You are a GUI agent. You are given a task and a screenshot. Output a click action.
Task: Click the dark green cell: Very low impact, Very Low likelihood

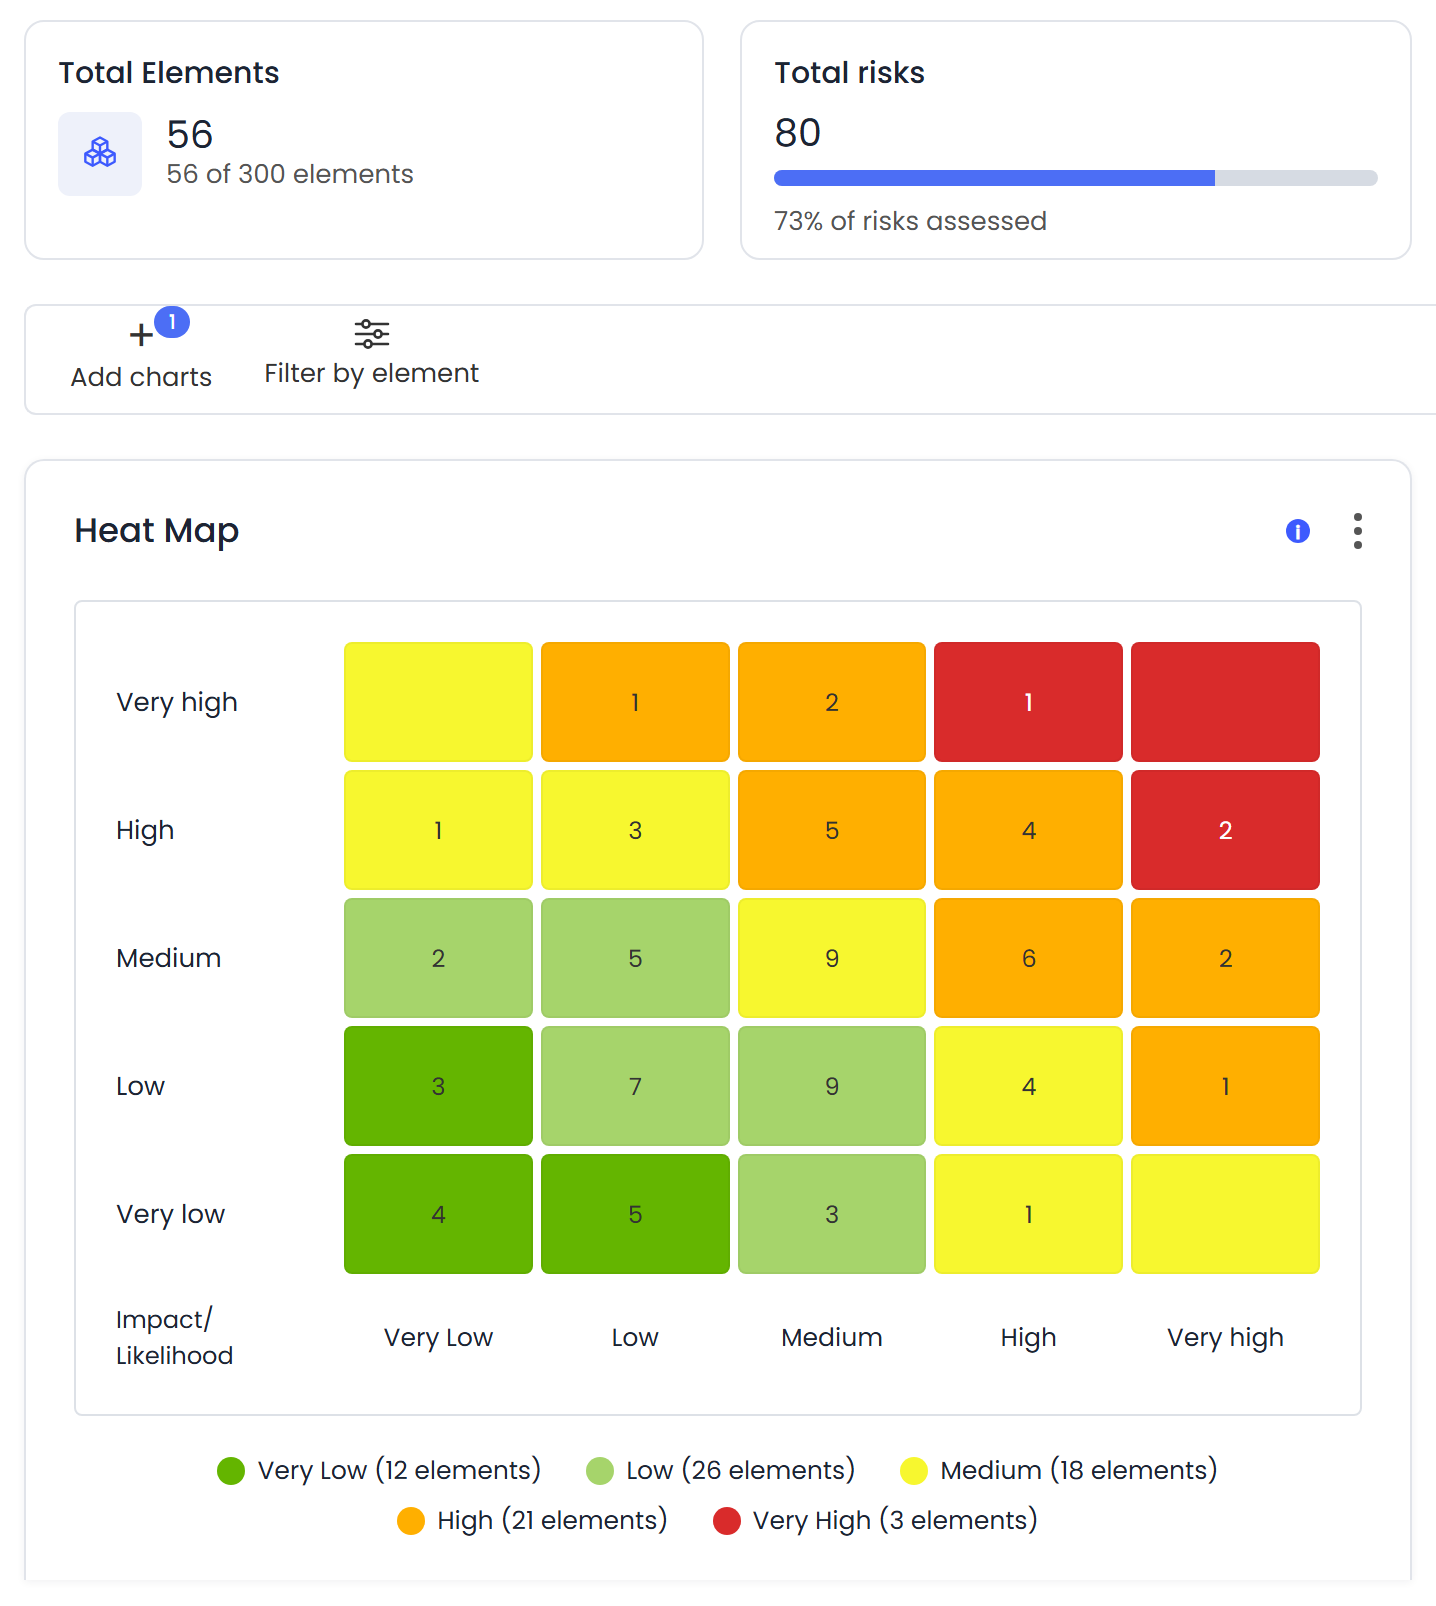pyautogui.click(x=438, y=1214)
